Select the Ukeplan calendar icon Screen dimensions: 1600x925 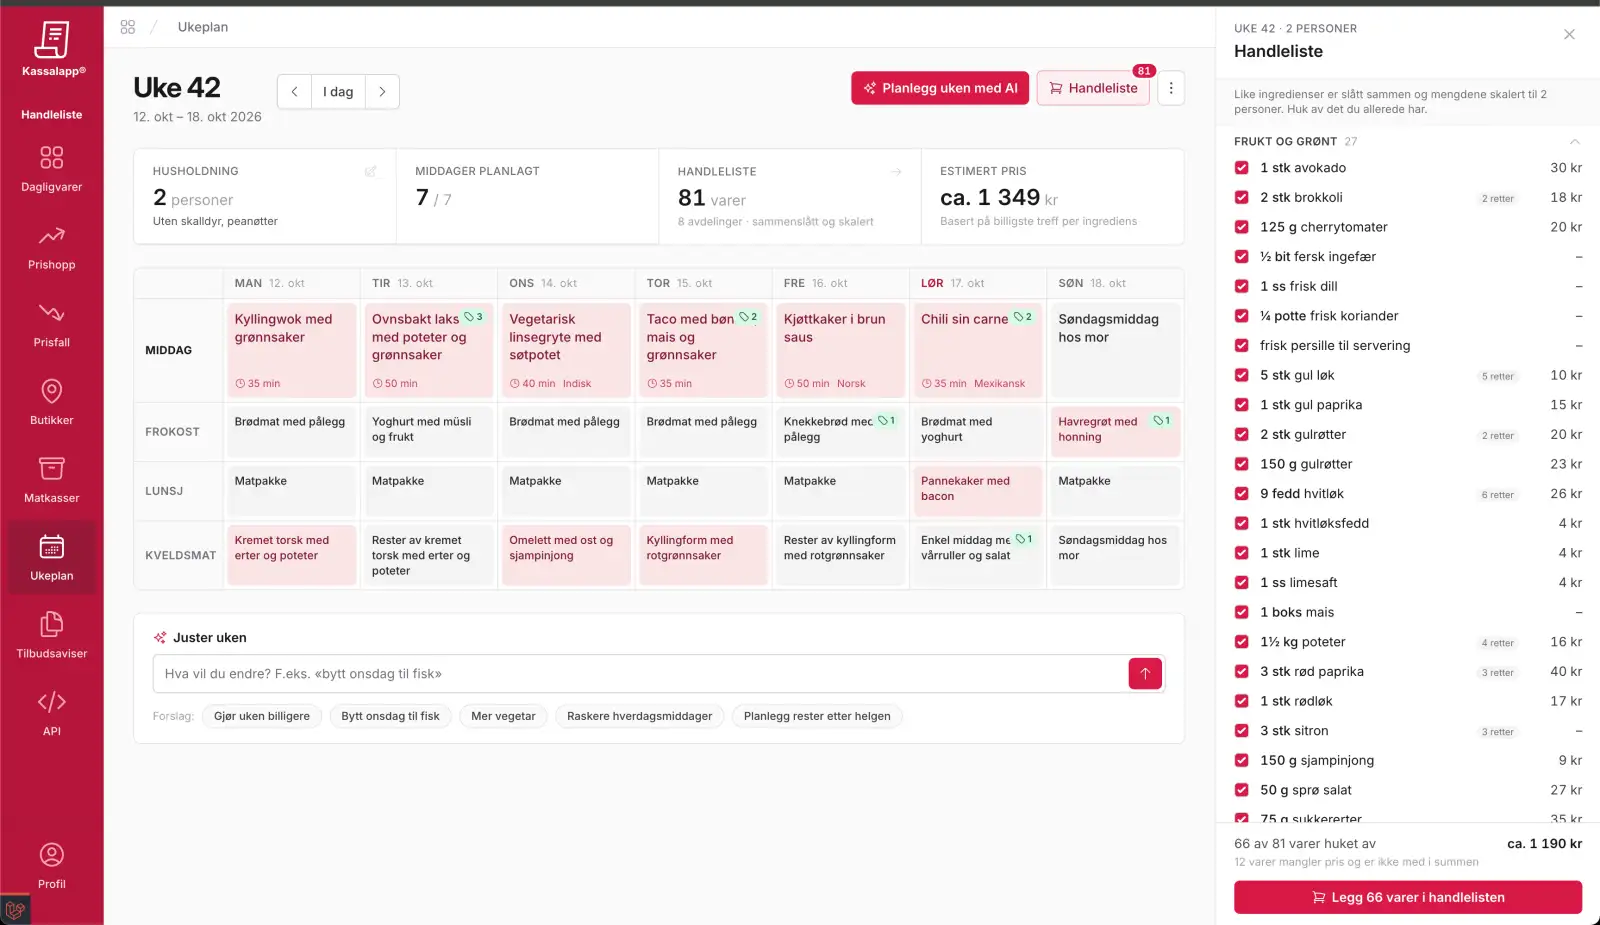52,546
